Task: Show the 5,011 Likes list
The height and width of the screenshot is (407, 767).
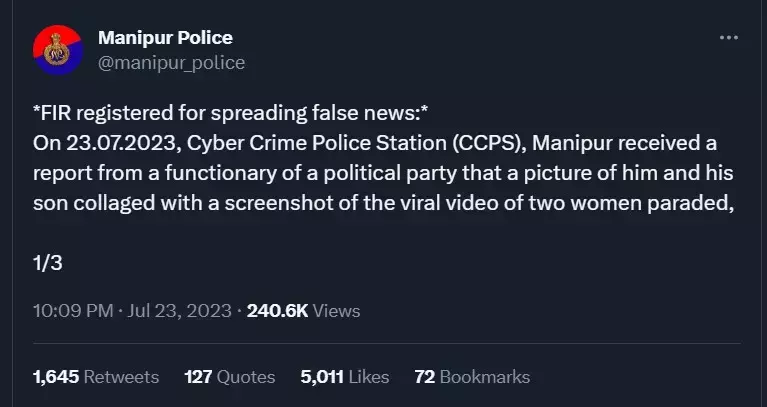Action: tap(345, 377)
